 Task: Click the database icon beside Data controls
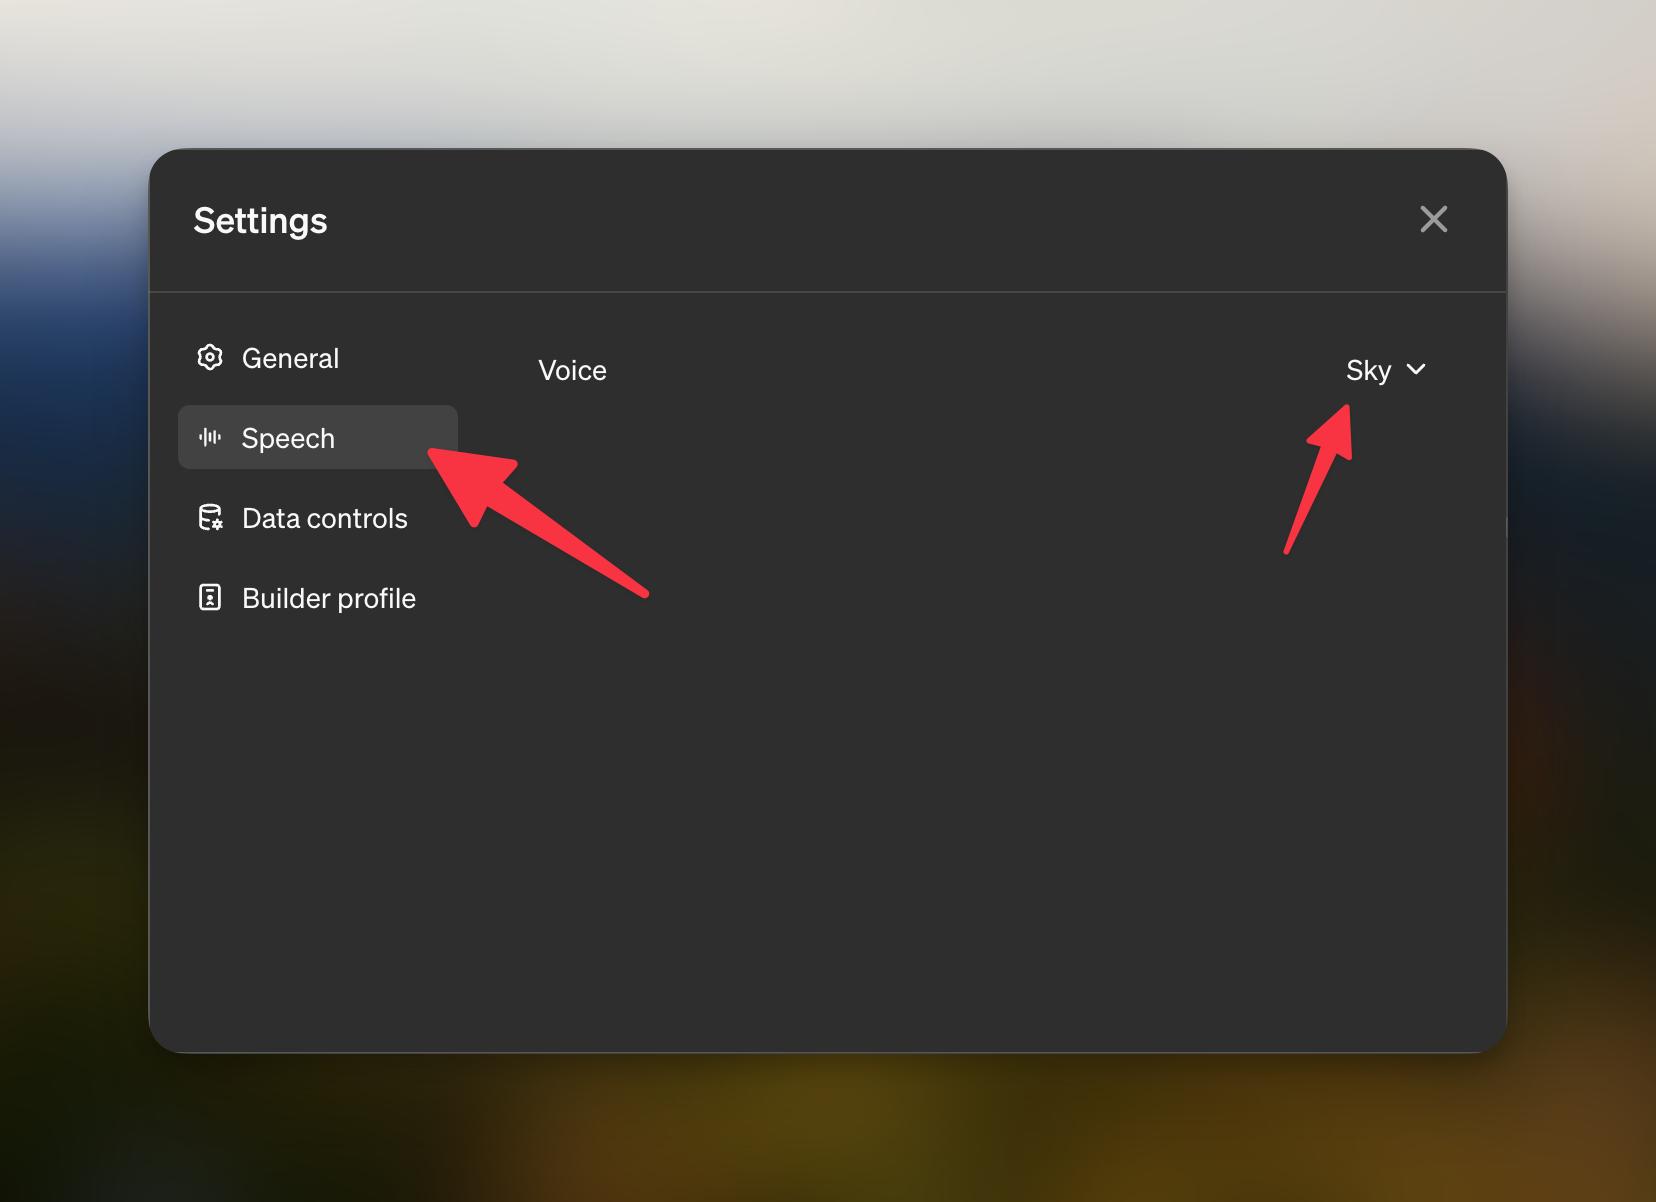click(x=210, y=517)
